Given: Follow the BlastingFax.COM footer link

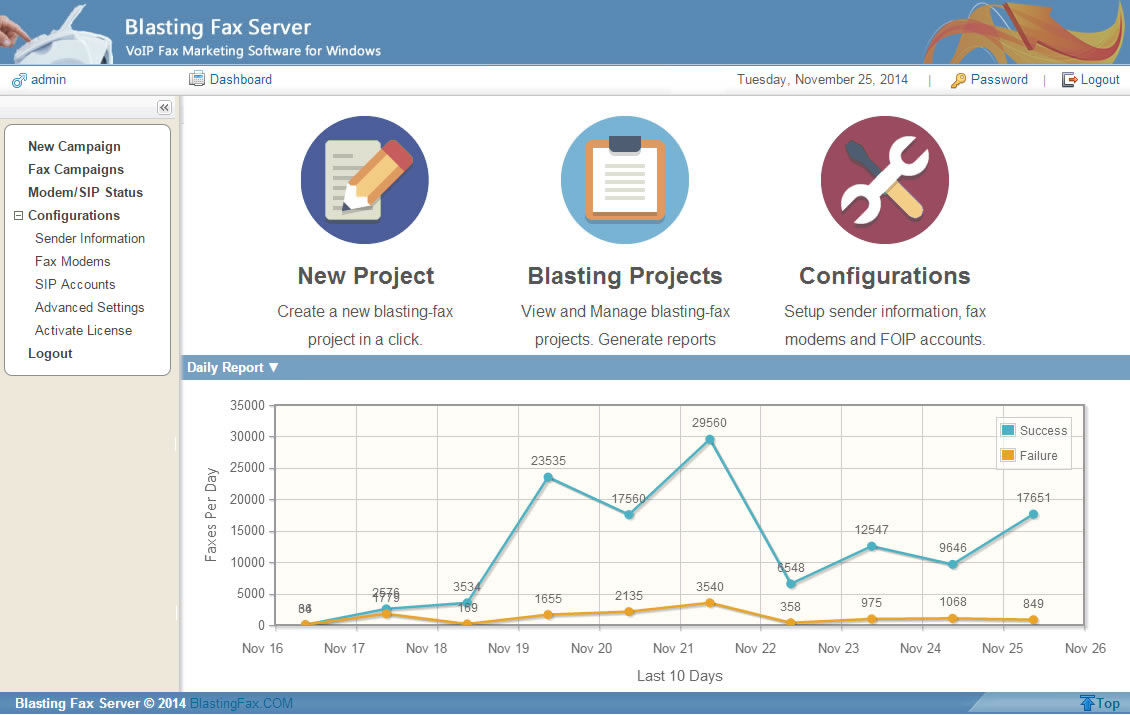Looking at the screenshot, I should (x=241, y=703).
